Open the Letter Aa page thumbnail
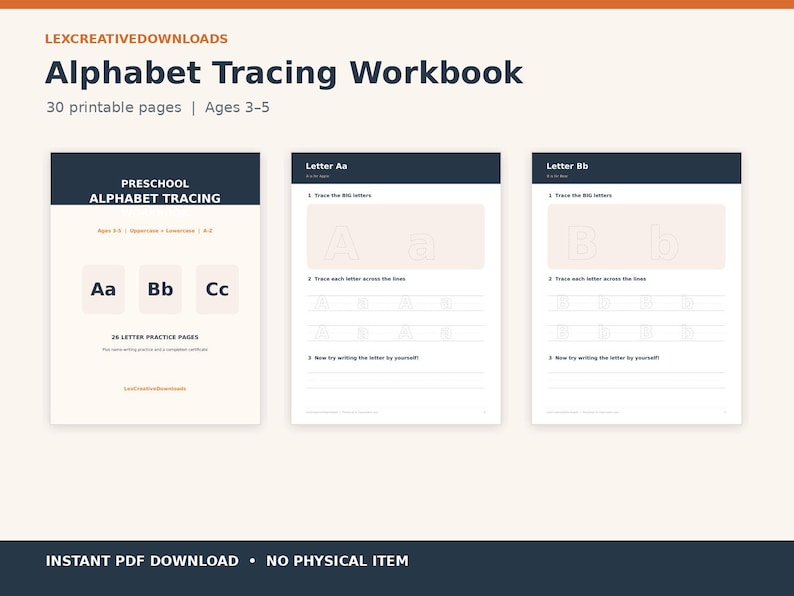The height and width of the screenshot is (596, 794). click(x=396, y=288)
